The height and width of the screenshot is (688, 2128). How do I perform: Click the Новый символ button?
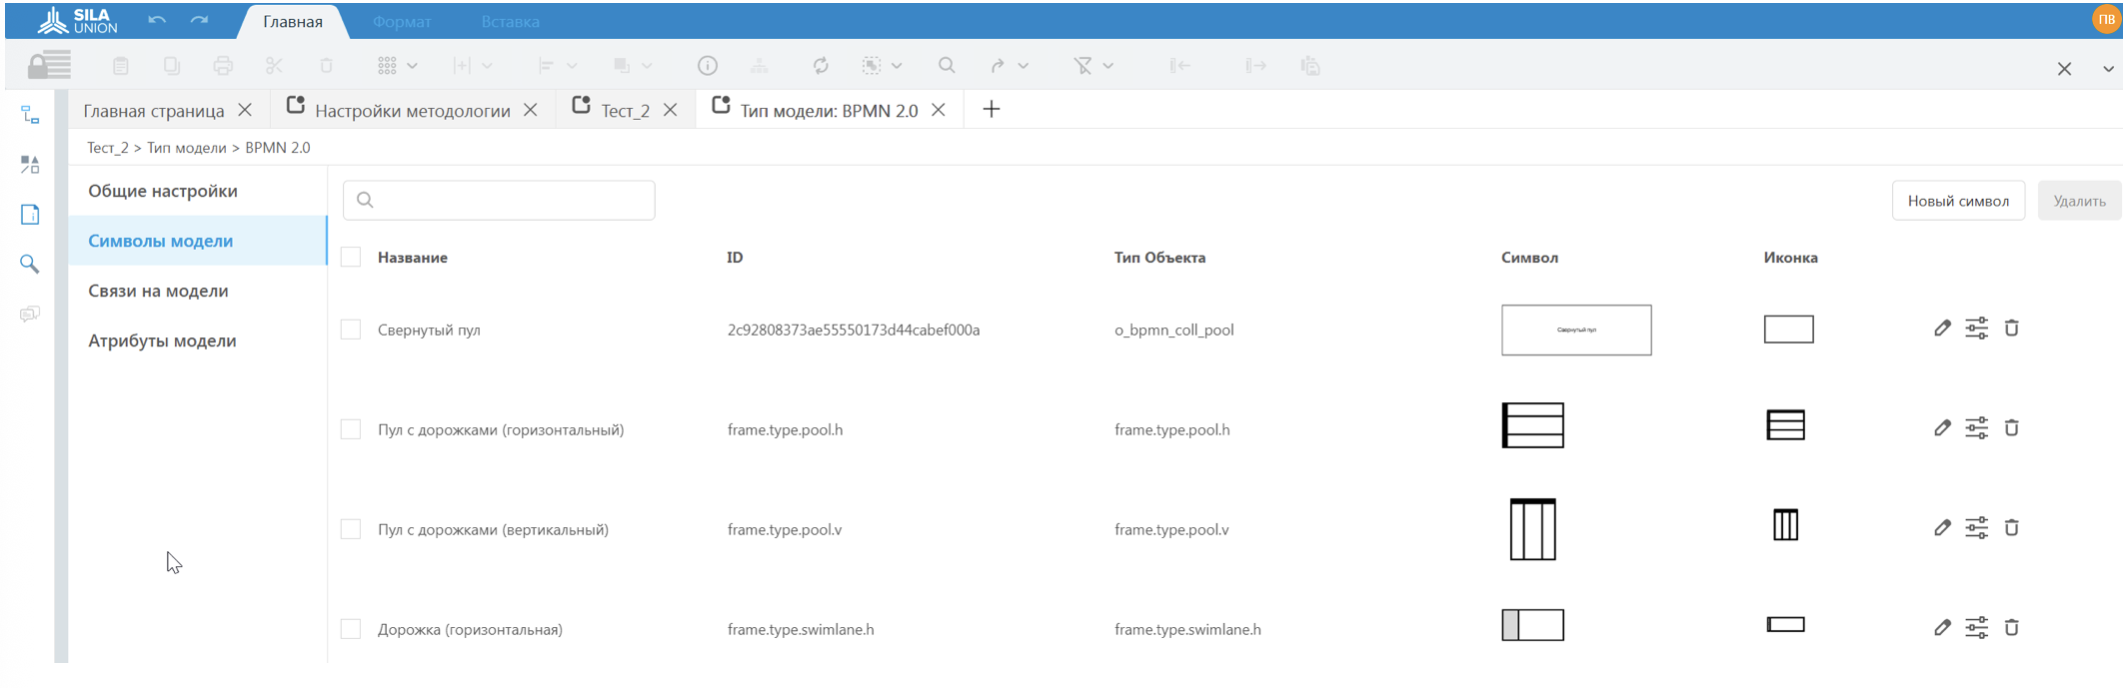(1957, 201)
